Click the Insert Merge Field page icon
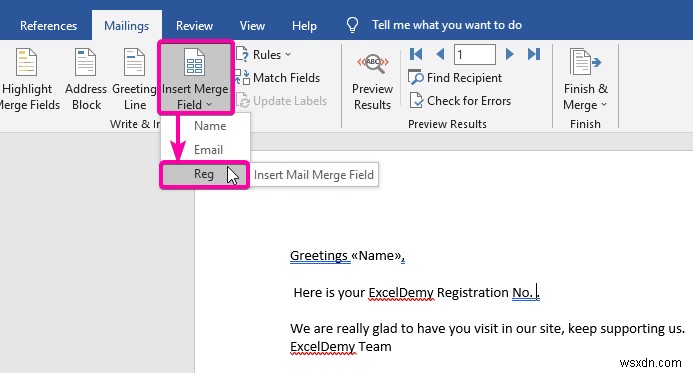Image resolution: width=693 pixels, height=373 pixels. tap(194, 61)
